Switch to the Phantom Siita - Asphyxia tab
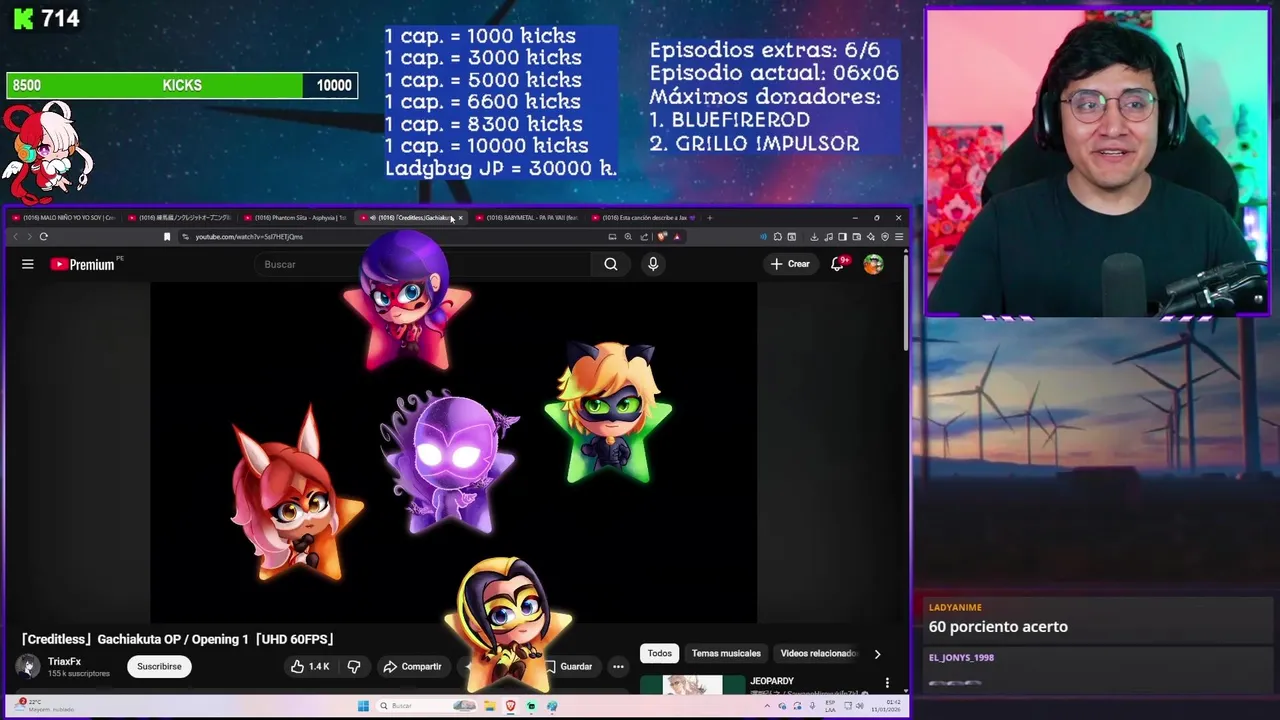Viewport: 1280px width, 720px height. click(296, 217)
